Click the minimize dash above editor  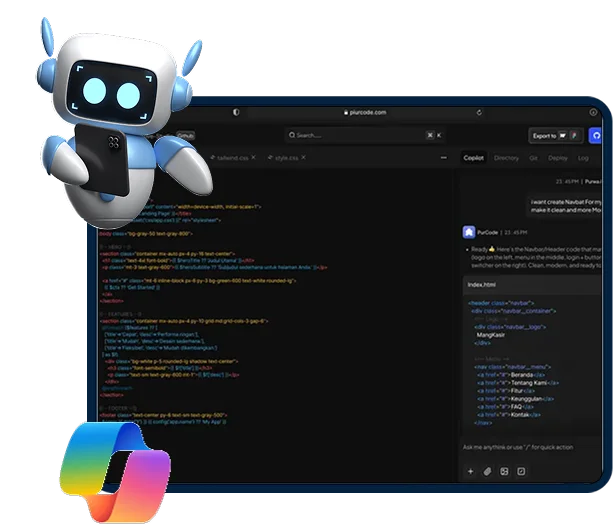444,158
